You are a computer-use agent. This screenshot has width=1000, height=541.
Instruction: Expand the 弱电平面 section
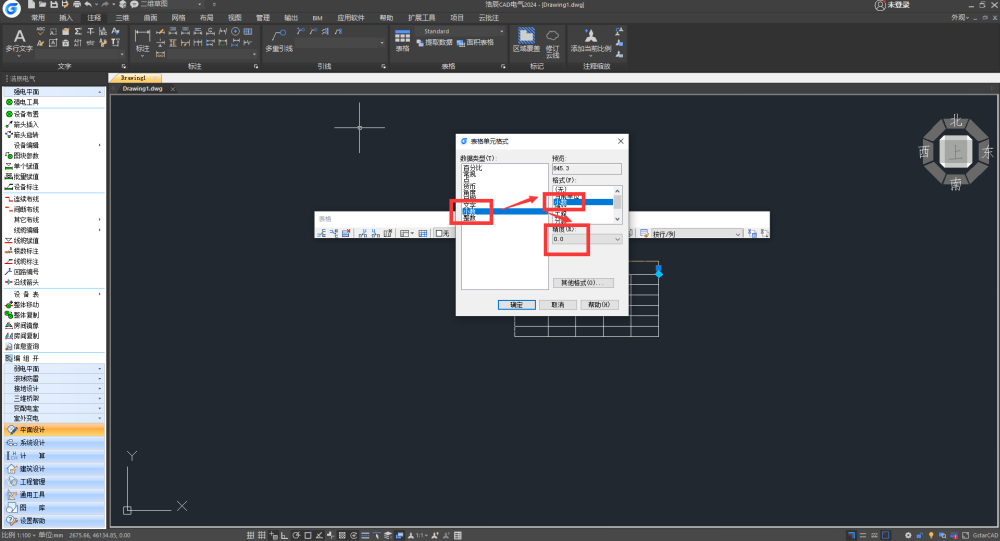click(x=54, y=369)
